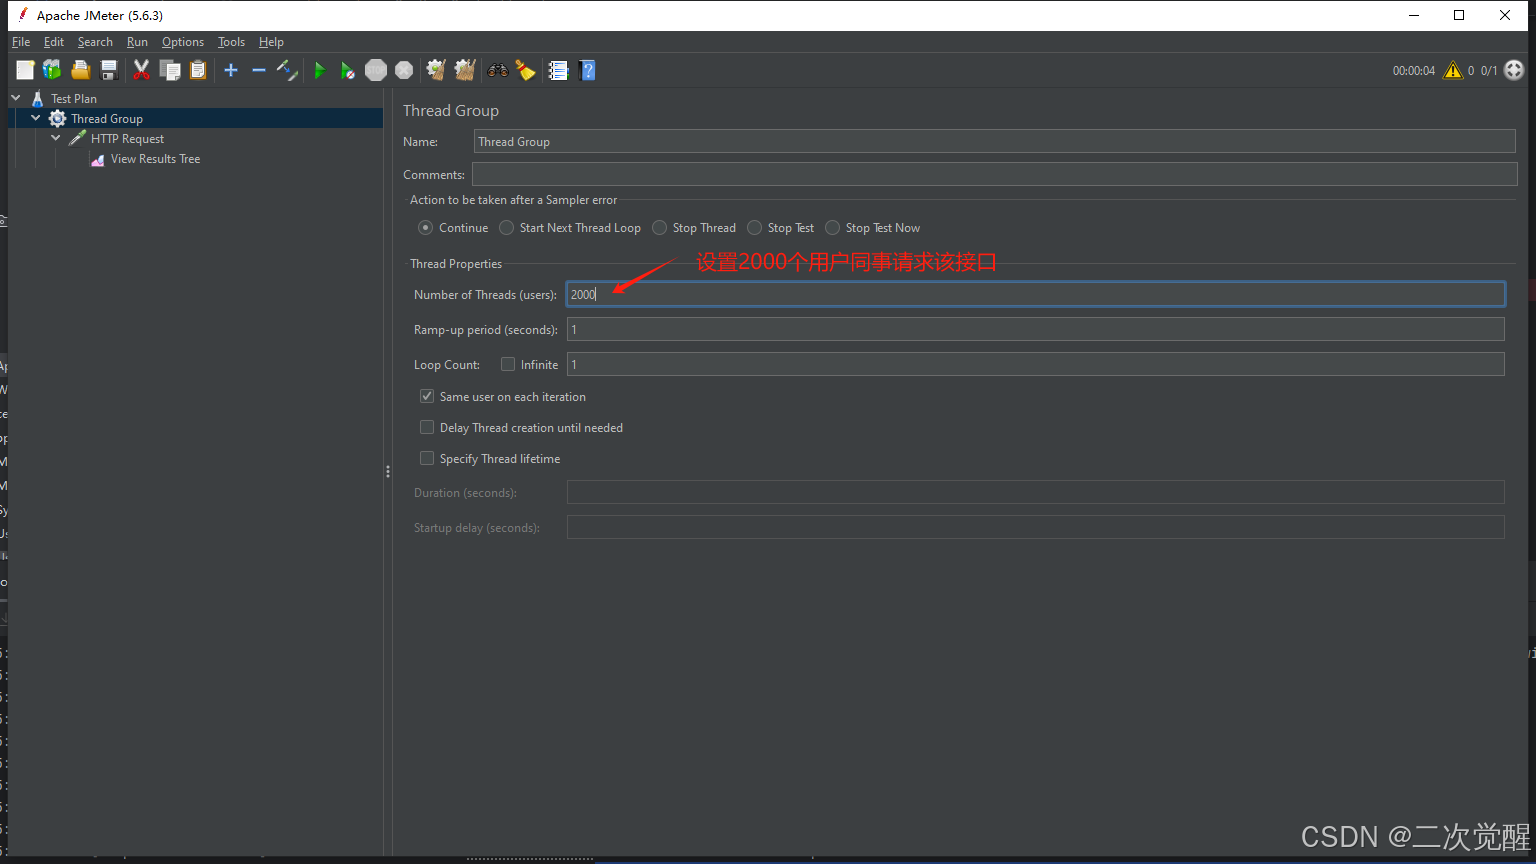1536x864 pixels.
Task: Click the Thread Group gear icon in tree
Action: [x=58, y=119]
